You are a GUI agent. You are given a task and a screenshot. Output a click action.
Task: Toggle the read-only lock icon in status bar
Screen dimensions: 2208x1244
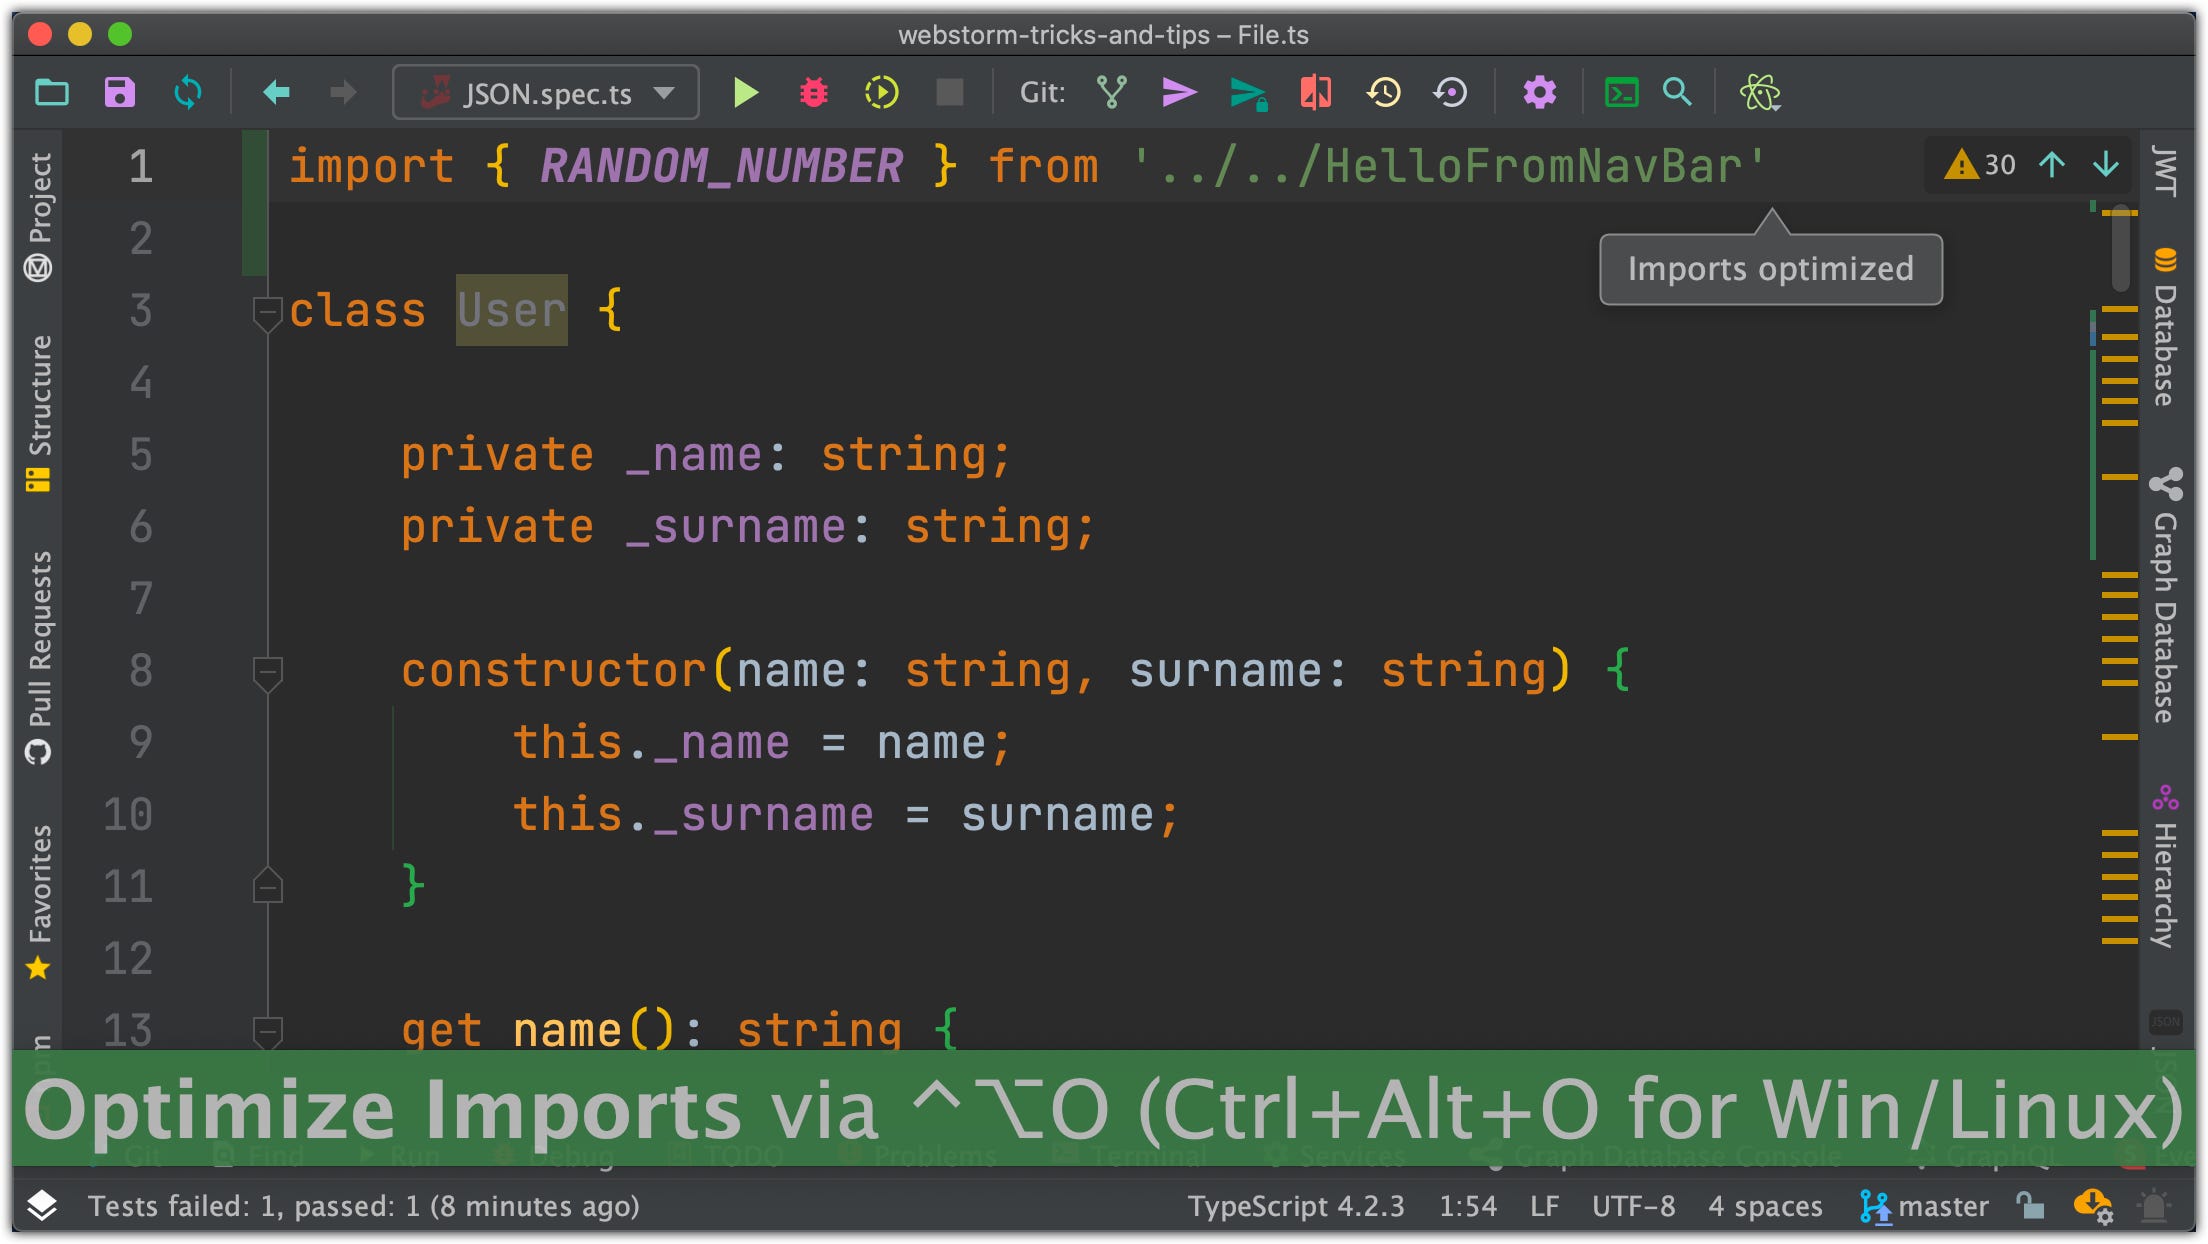[x=2030, y=1206]
